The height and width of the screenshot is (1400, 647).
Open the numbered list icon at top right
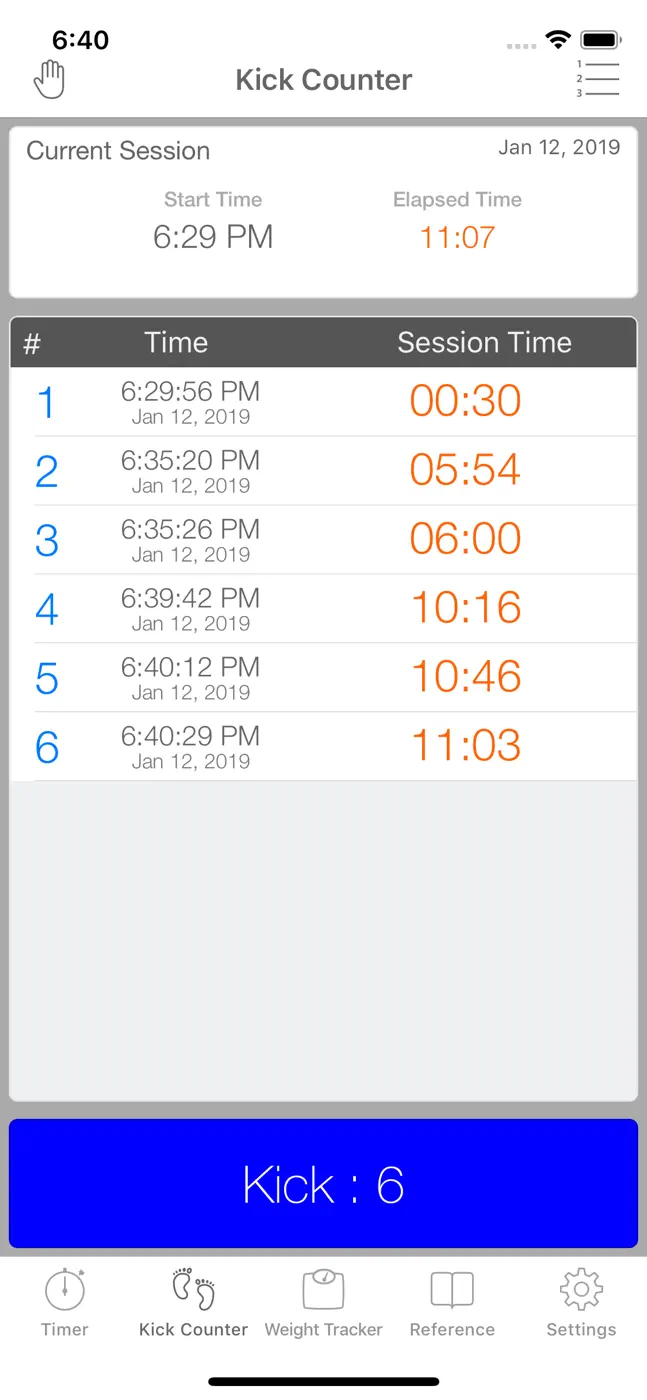point(598,79)
